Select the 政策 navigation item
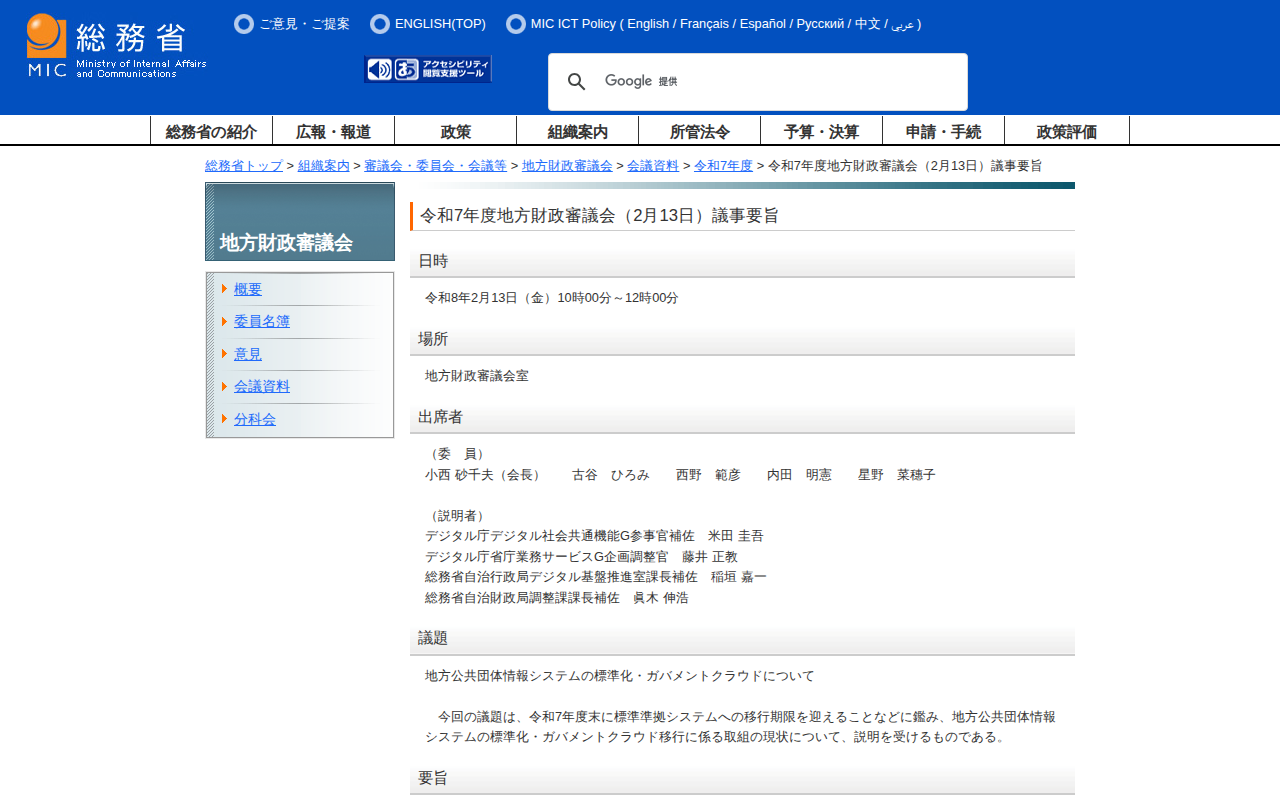Viewport: 1280px width, 800px height. [455, 131]
